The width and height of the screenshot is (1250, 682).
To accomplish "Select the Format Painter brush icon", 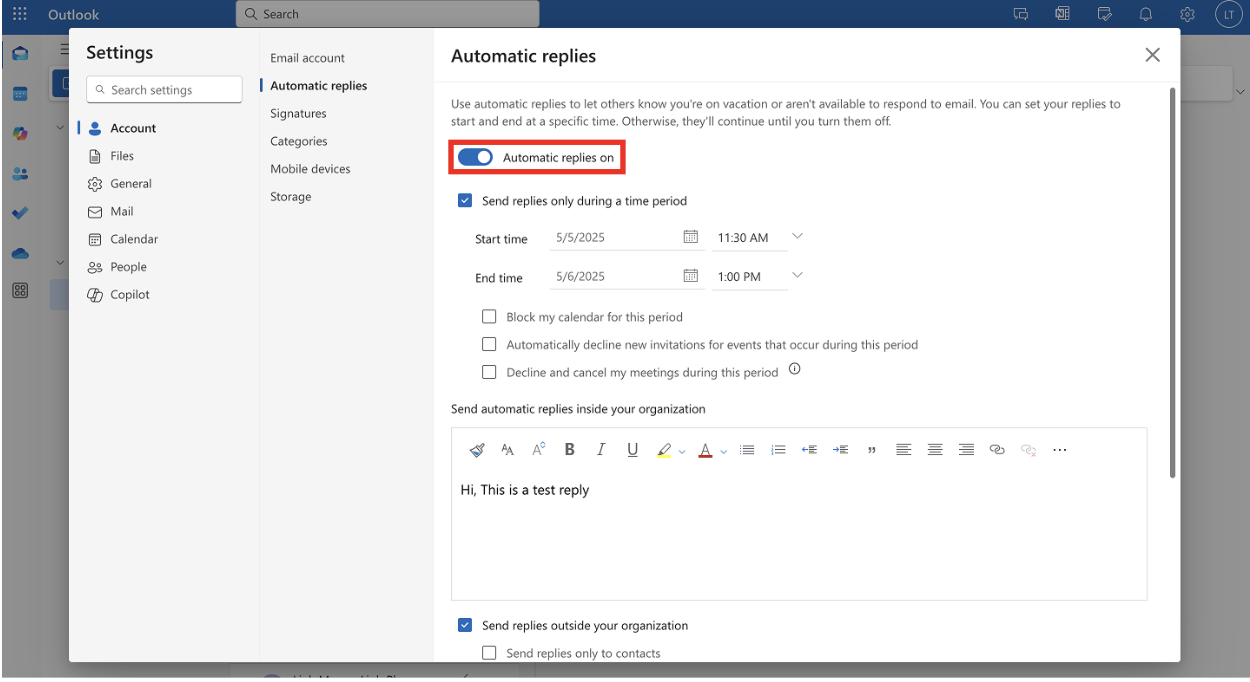I will (477, 450).
